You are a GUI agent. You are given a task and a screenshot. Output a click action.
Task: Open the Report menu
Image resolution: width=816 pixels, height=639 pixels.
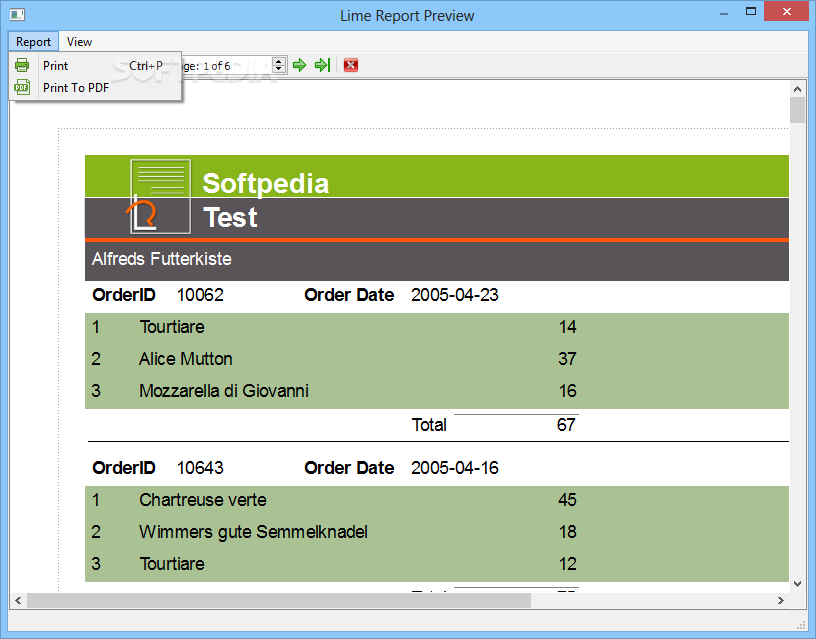tap(33, 42)
